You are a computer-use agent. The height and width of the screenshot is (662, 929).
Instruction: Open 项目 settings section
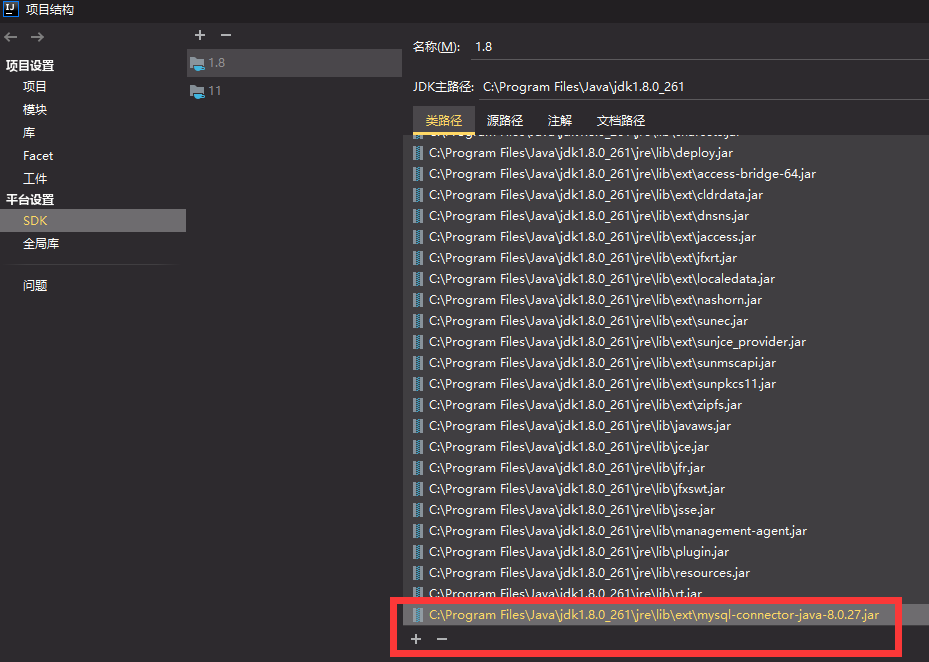tap(34, 87)
